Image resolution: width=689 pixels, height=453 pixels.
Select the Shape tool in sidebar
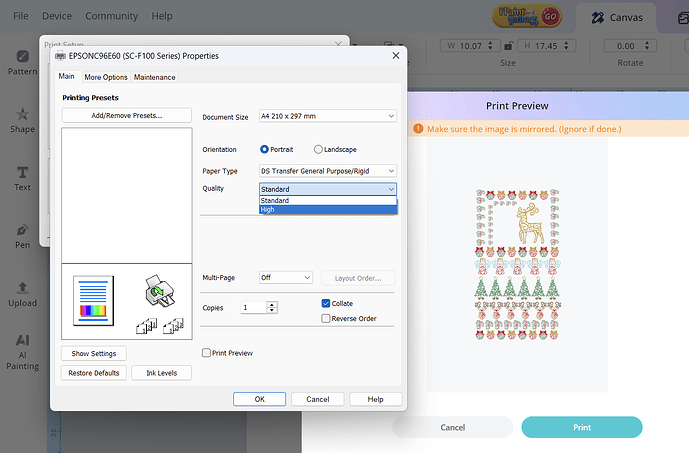22,120
